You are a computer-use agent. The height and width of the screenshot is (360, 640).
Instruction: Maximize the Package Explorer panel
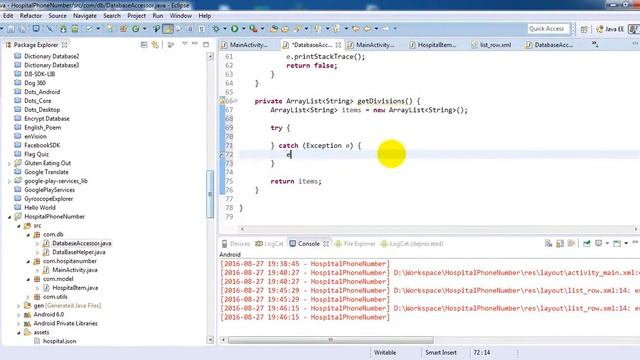(206, 44)
